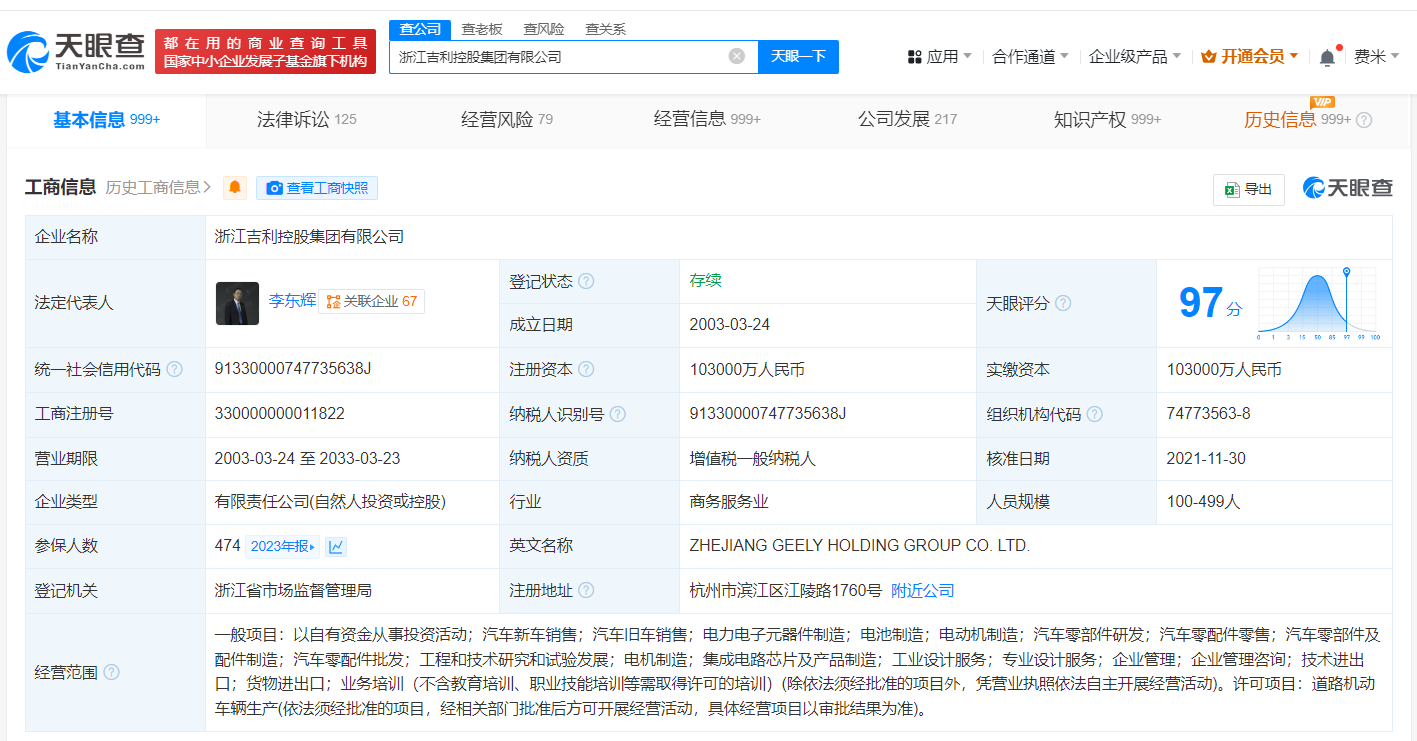Viewport: 1417px width, 741px height.
Task: Switch to the 查老板 search tab
Action: 482,29
